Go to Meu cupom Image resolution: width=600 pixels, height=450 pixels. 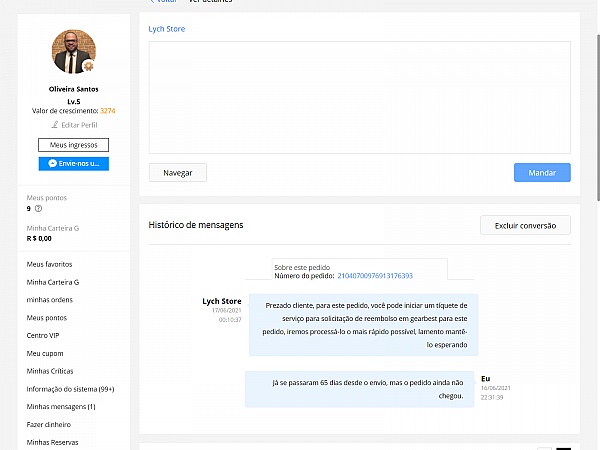pos(44,353)
